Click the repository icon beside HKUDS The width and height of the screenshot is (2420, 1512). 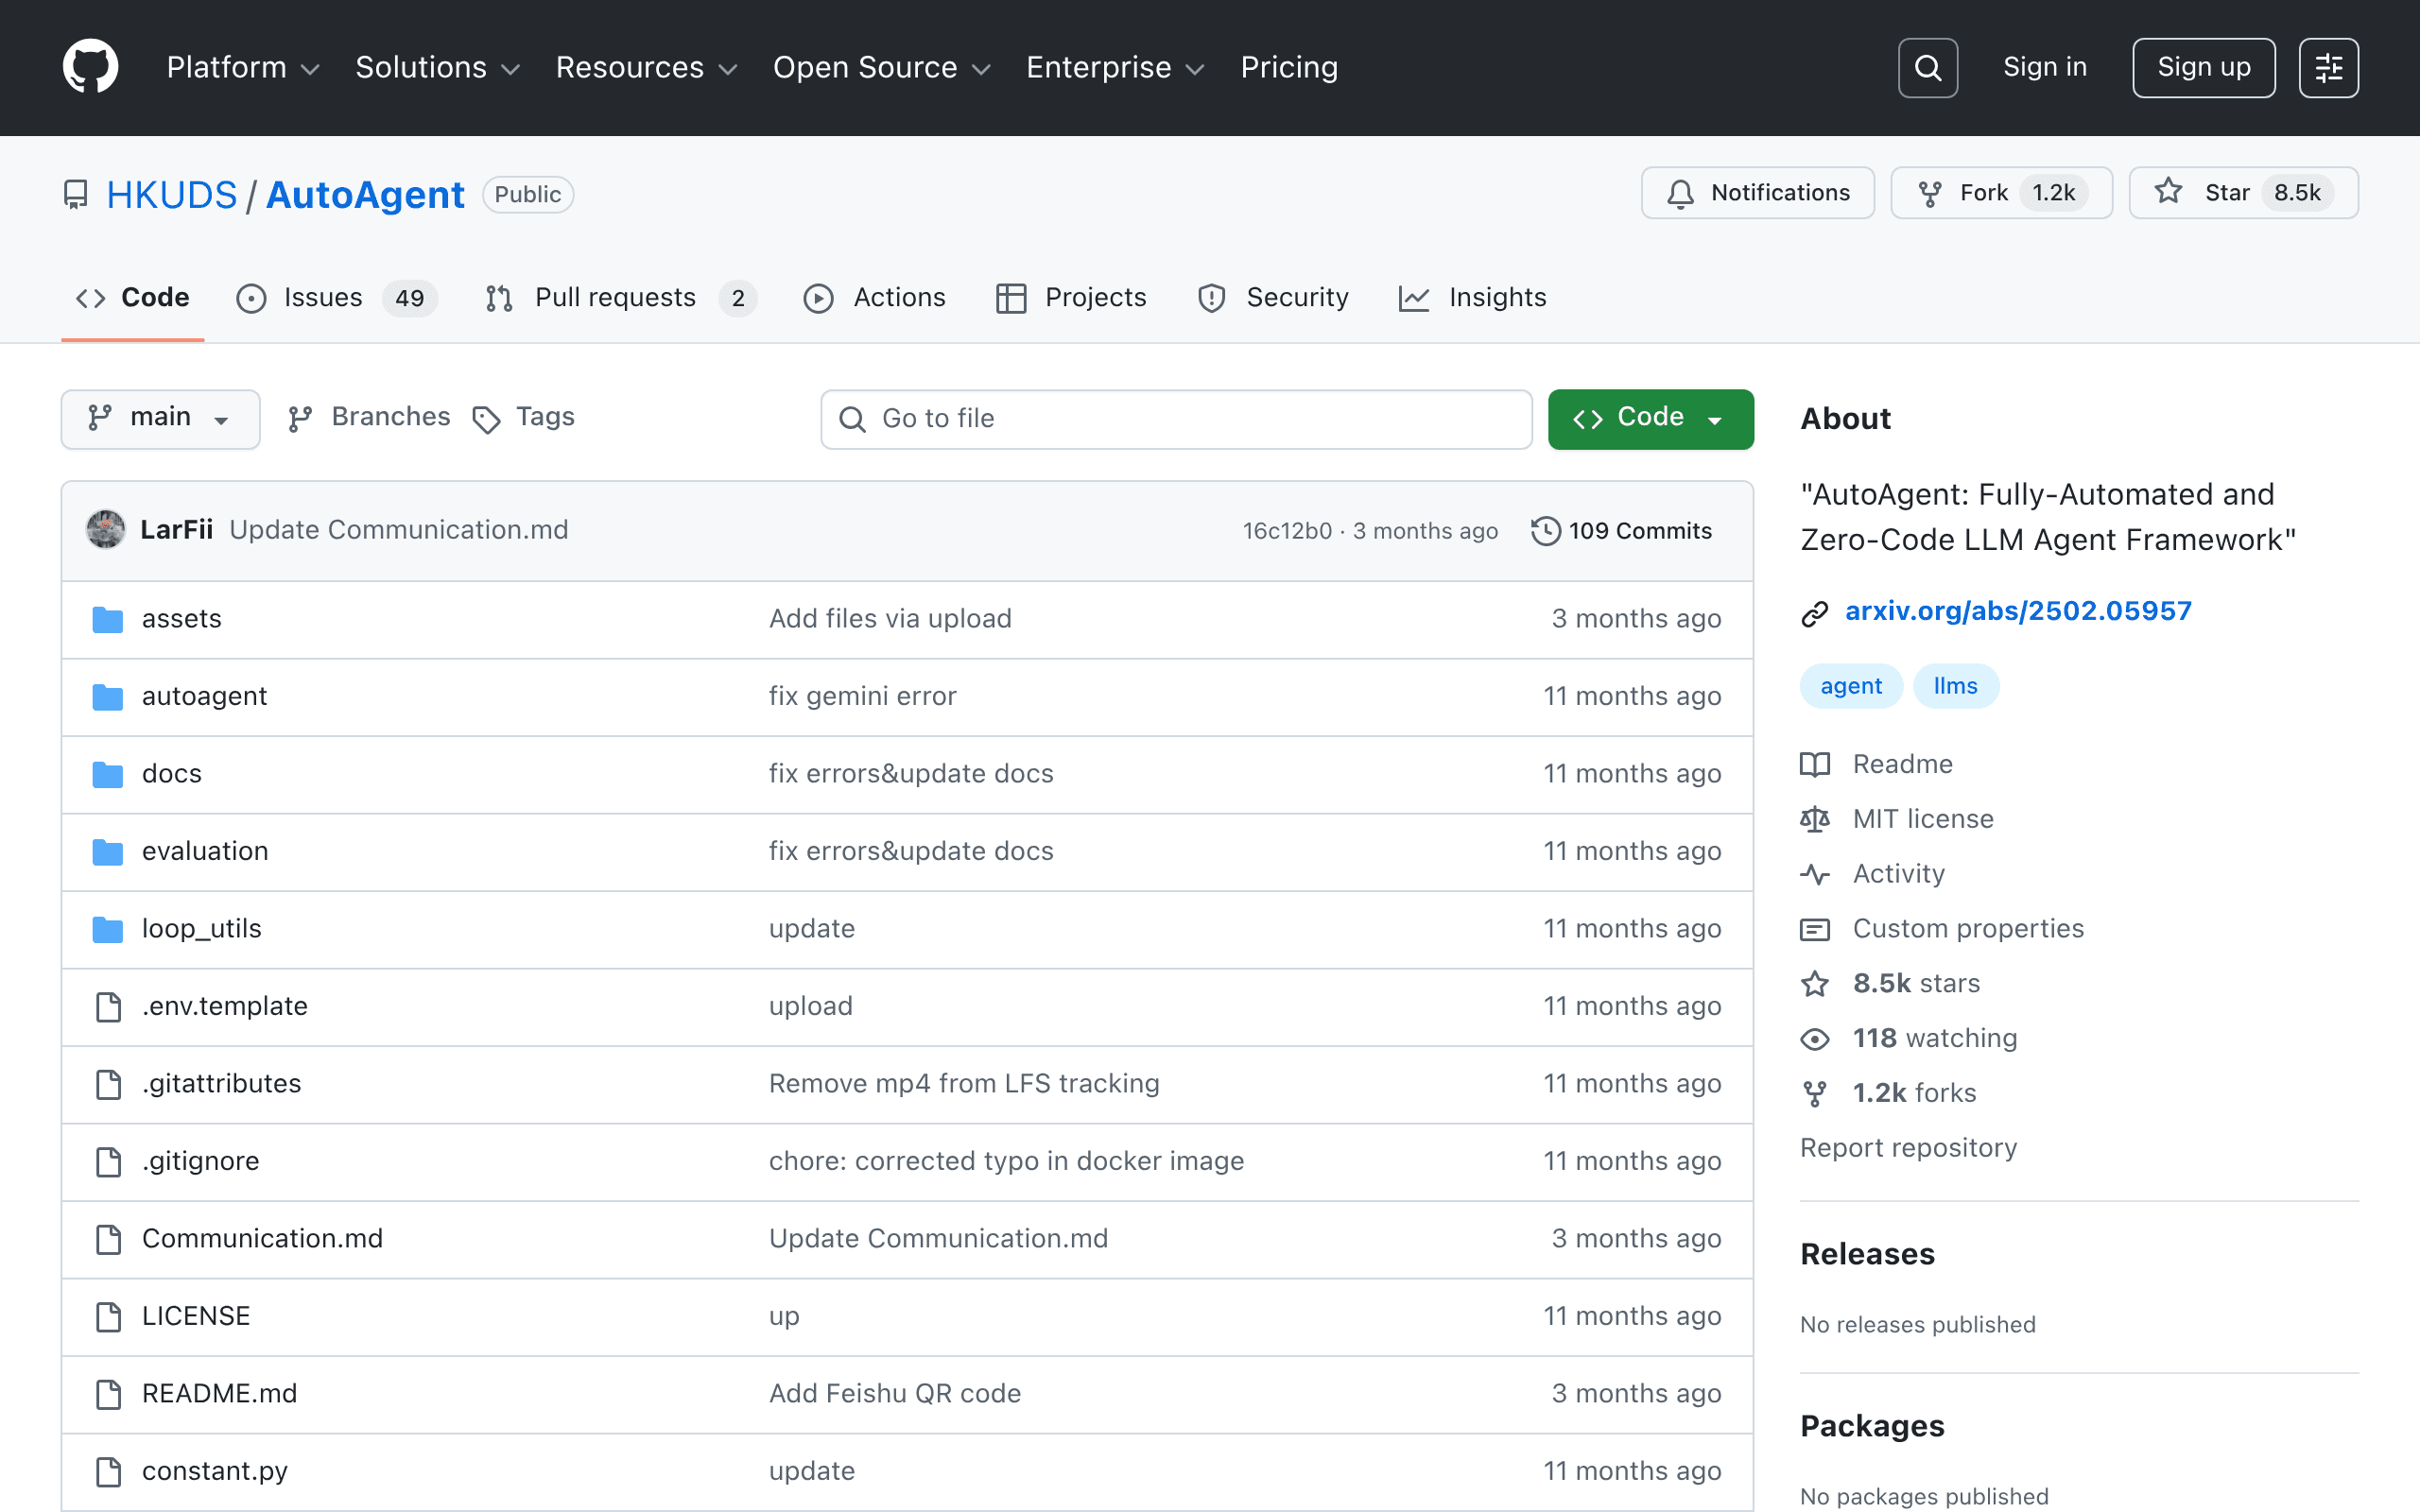(76, 194)
